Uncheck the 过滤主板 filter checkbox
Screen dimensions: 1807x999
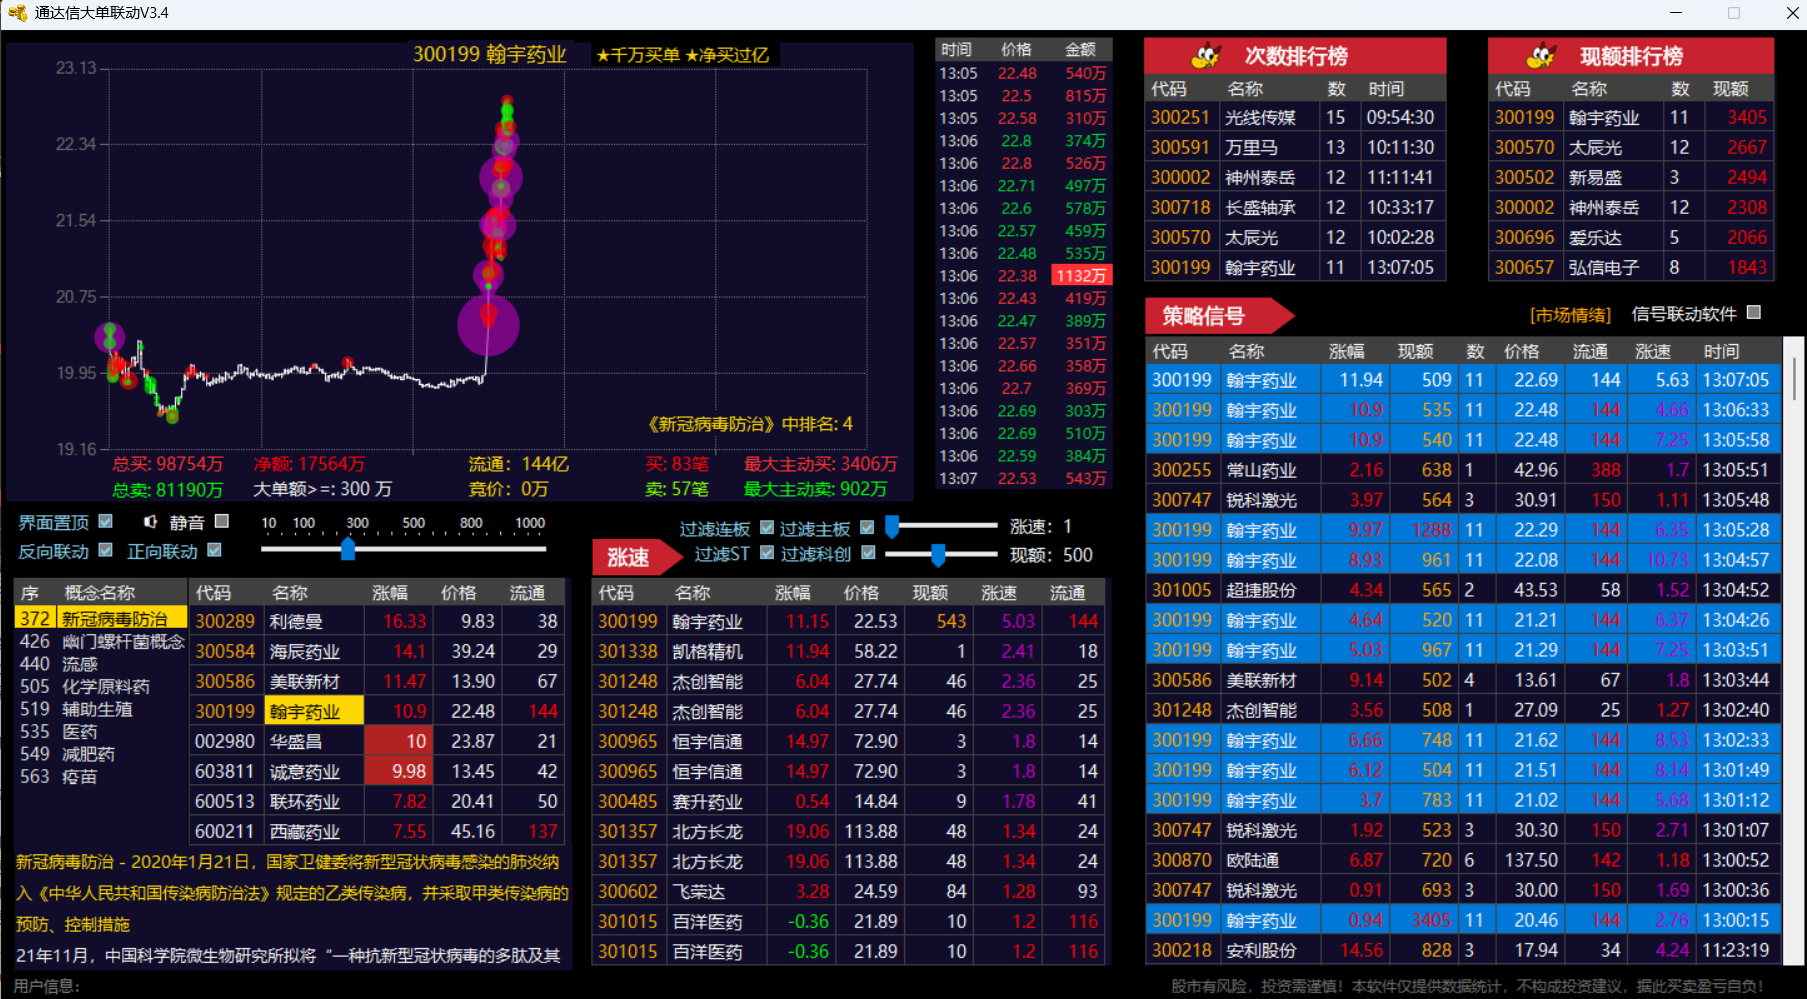(867, 527)
